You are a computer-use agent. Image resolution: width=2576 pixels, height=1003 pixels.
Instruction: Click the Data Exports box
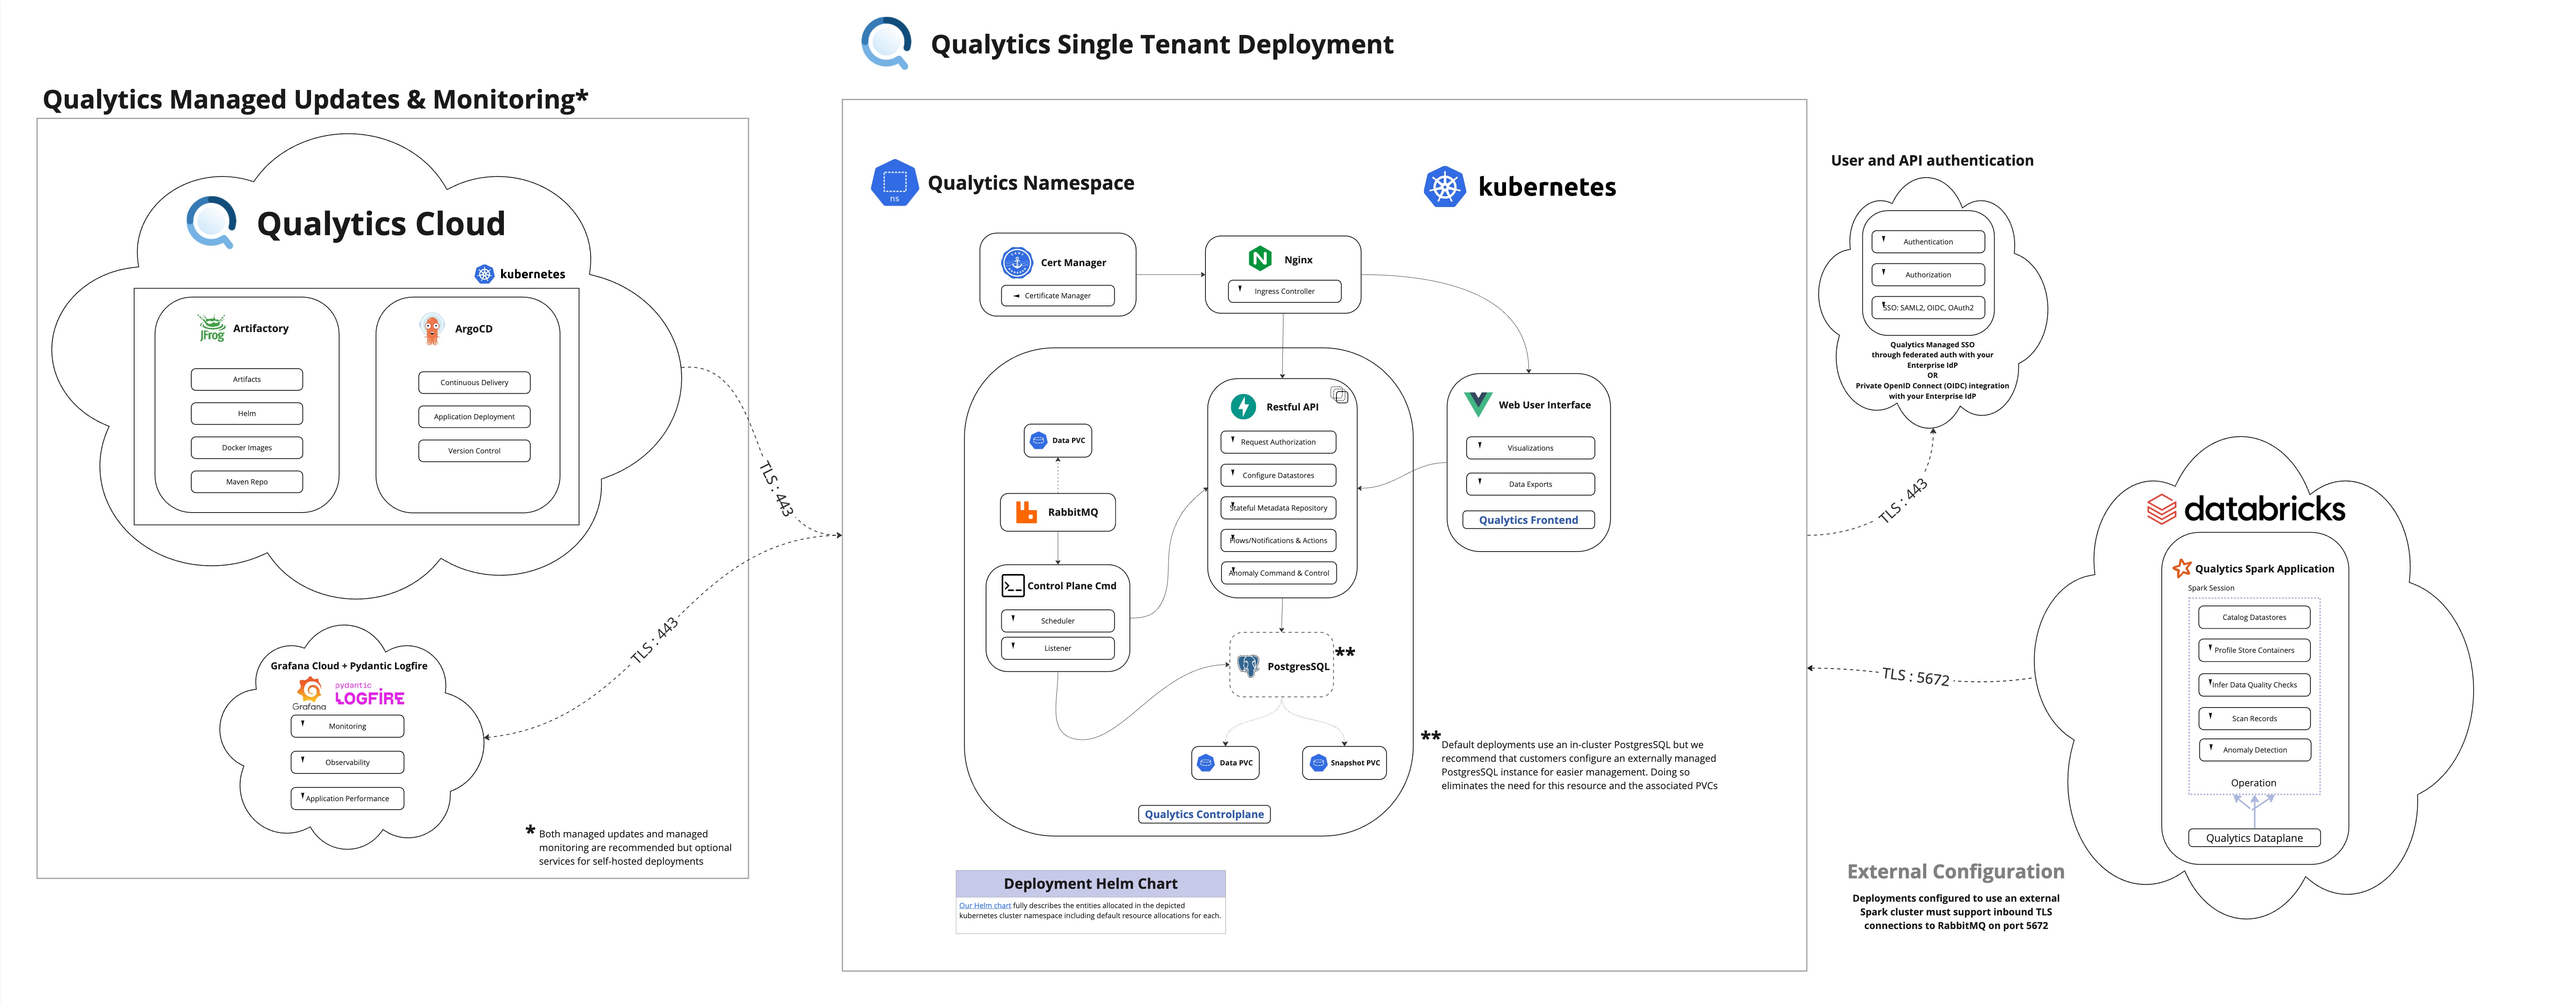tap(1530, 484)
